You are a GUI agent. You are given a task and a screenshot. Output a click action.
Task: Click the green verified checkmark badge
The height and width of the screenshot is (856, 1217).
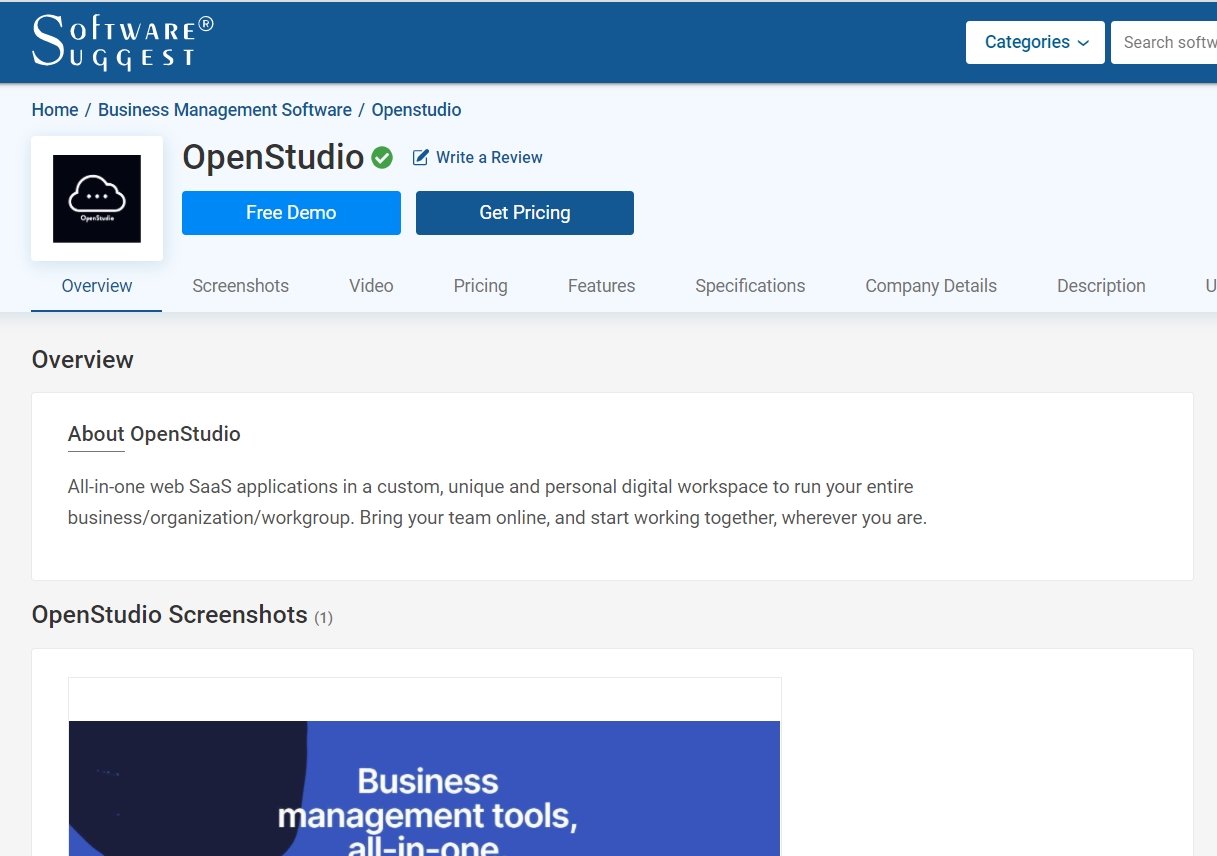382,158
